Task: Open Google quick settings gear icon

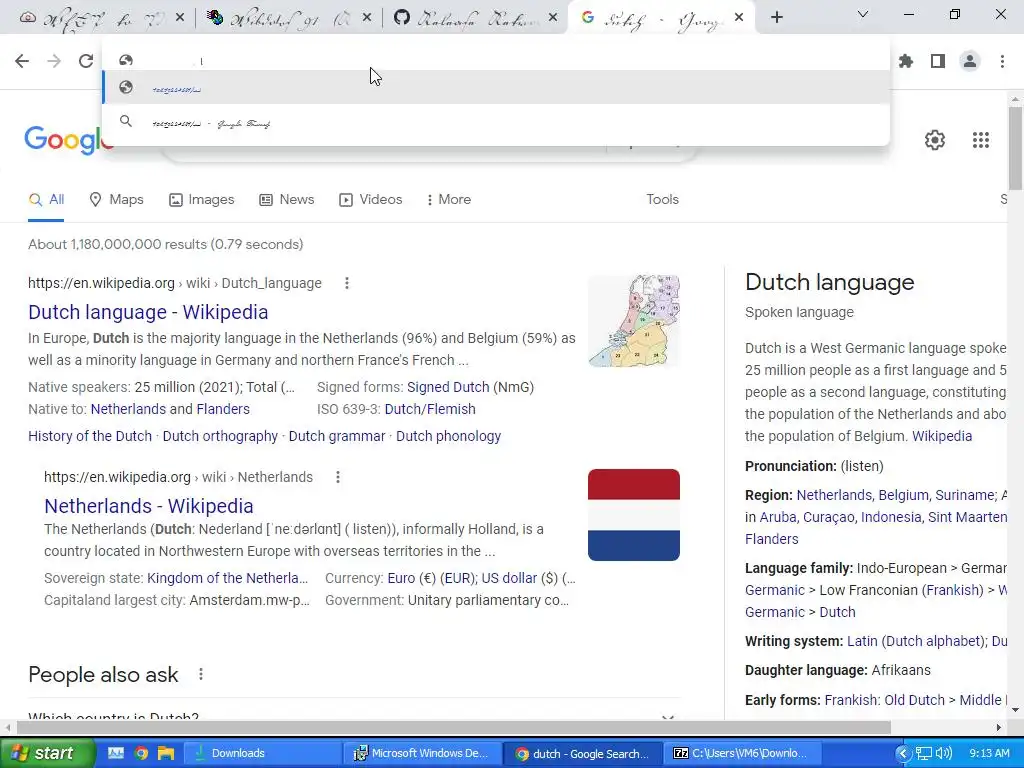Action: tap(935, 140)
